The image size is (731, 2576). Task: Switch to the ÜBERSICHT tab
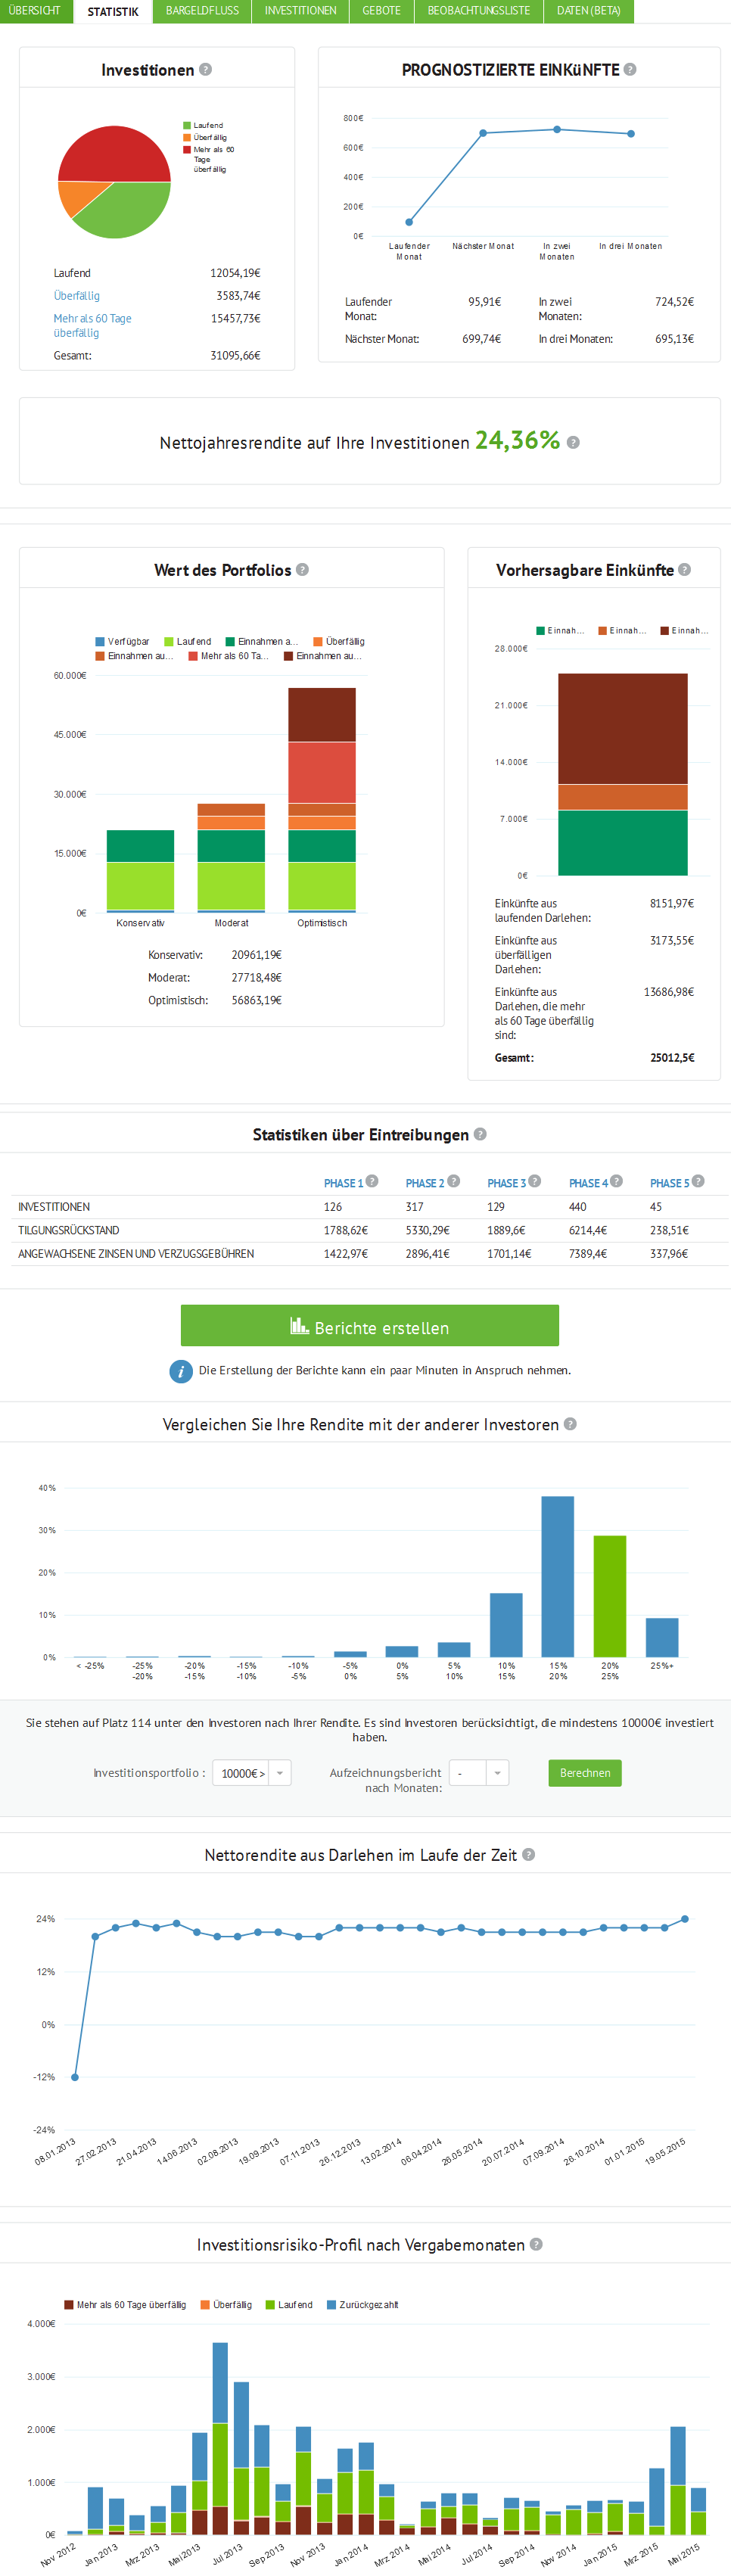[36, 11]
